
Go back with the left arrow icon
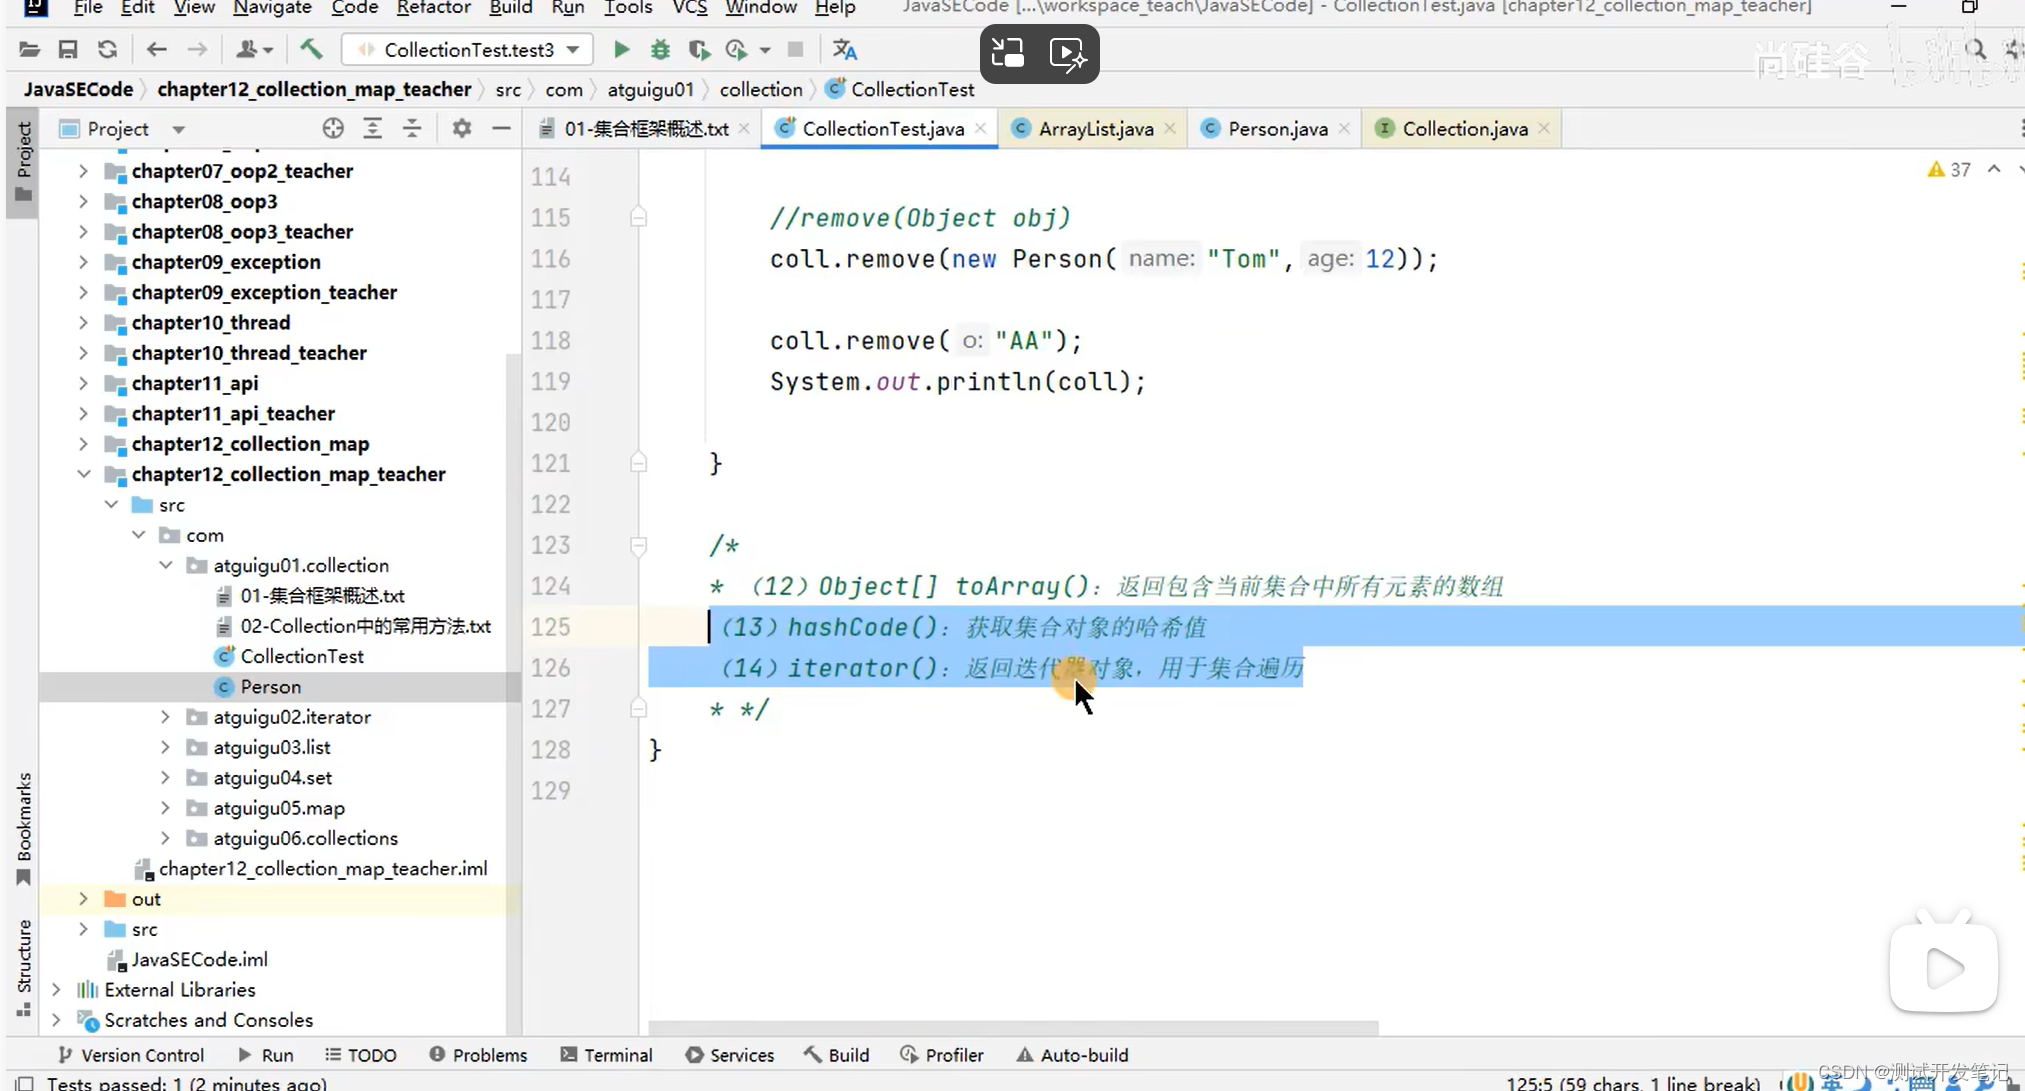click(156, 49)
